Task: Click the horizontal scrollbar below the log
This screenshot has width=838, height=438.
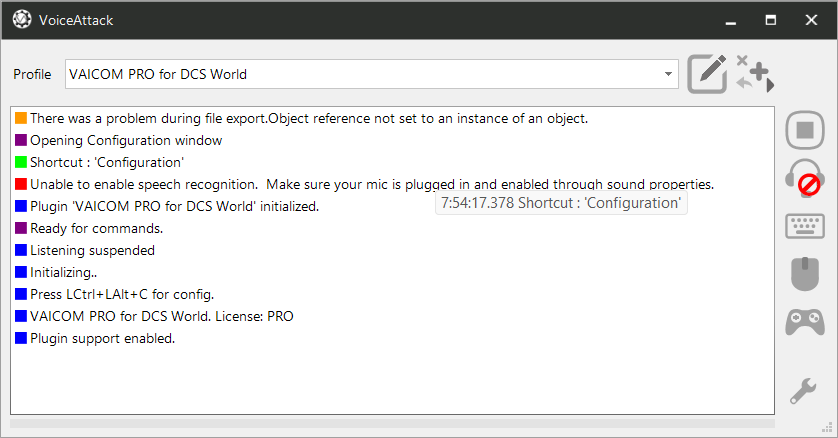Action: [x=392, y=423]
